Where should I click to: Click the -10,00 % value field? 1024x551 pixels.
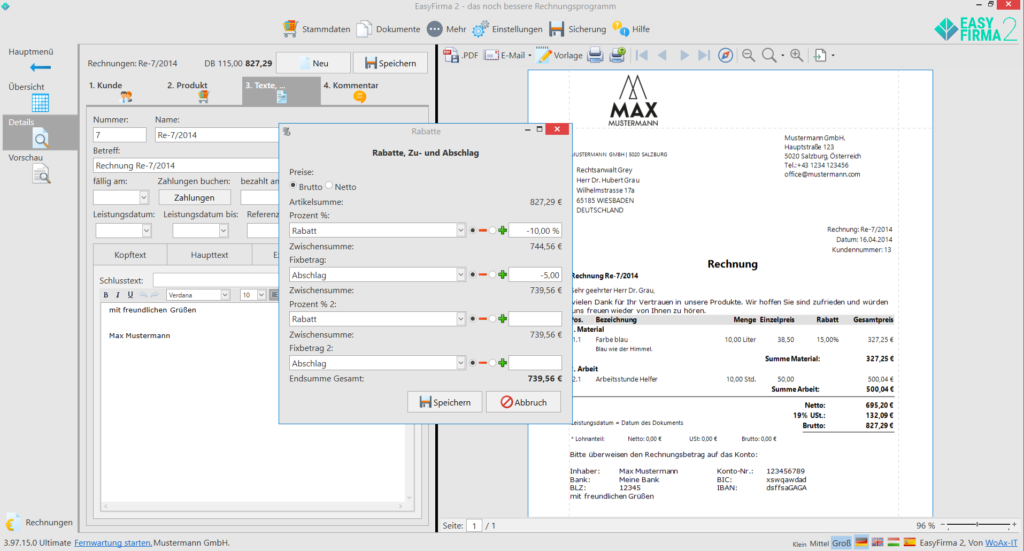coord(535,230)
